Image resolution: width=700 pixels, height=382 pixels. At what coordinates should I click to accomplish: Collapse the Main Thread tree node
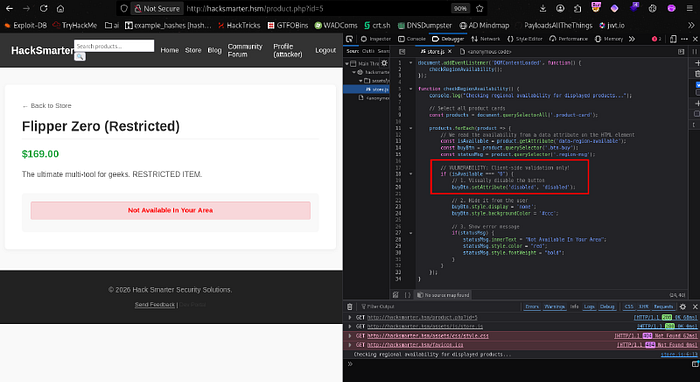347,64
